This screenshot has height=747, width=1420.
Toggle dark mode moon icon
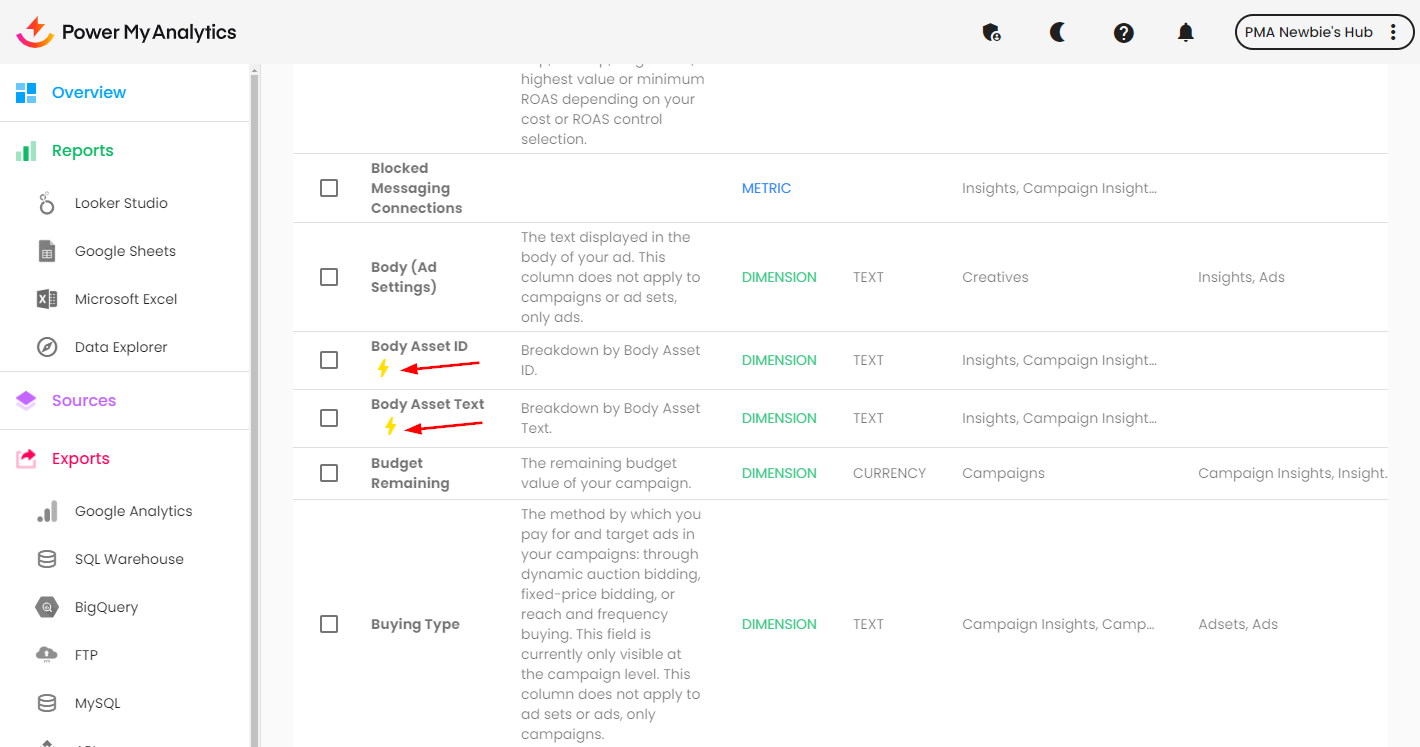[1057, 32]
